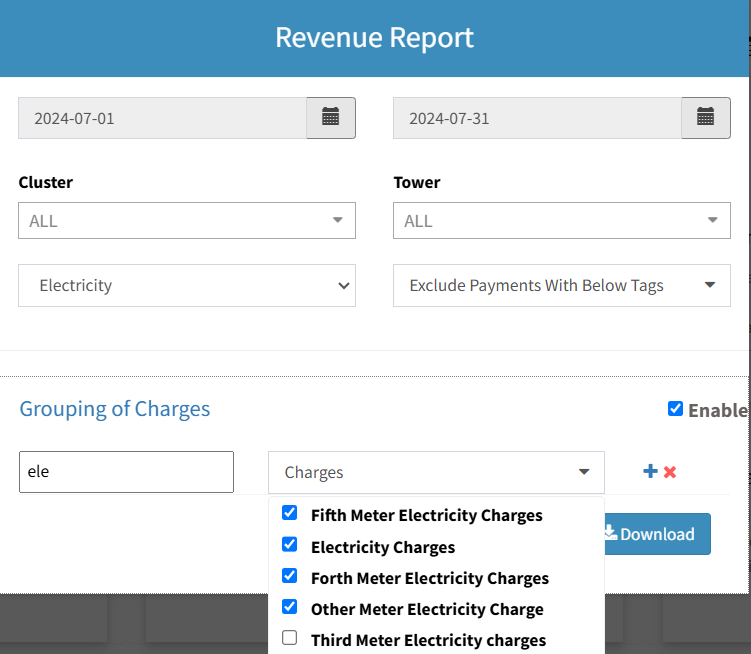Click the Download button
Viewport: 751px width, 654px height.
[x=656, y=534]
